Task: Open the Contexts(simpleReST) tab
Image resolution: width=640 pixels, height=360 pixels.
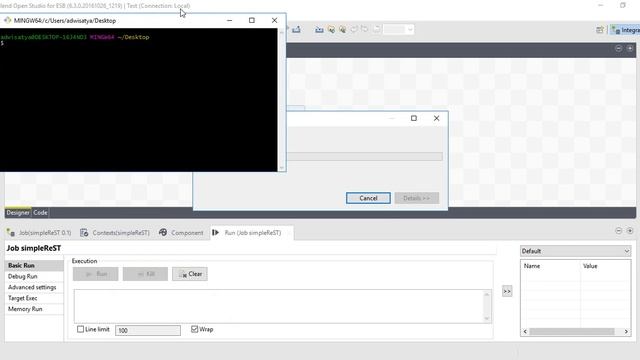Action: click(x=115, y=233)
